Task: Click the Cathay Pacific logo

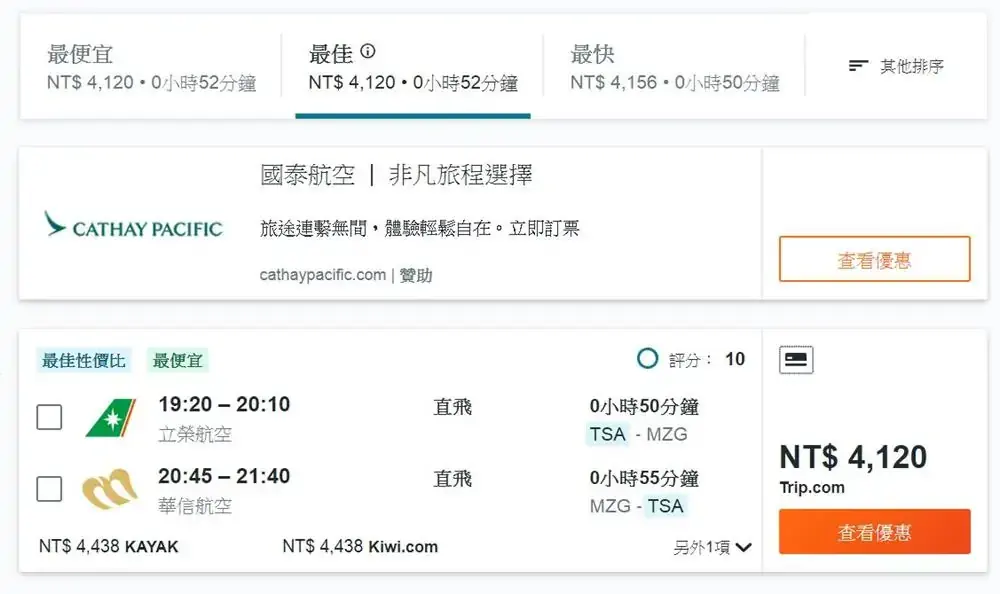Action: (133, 225)
